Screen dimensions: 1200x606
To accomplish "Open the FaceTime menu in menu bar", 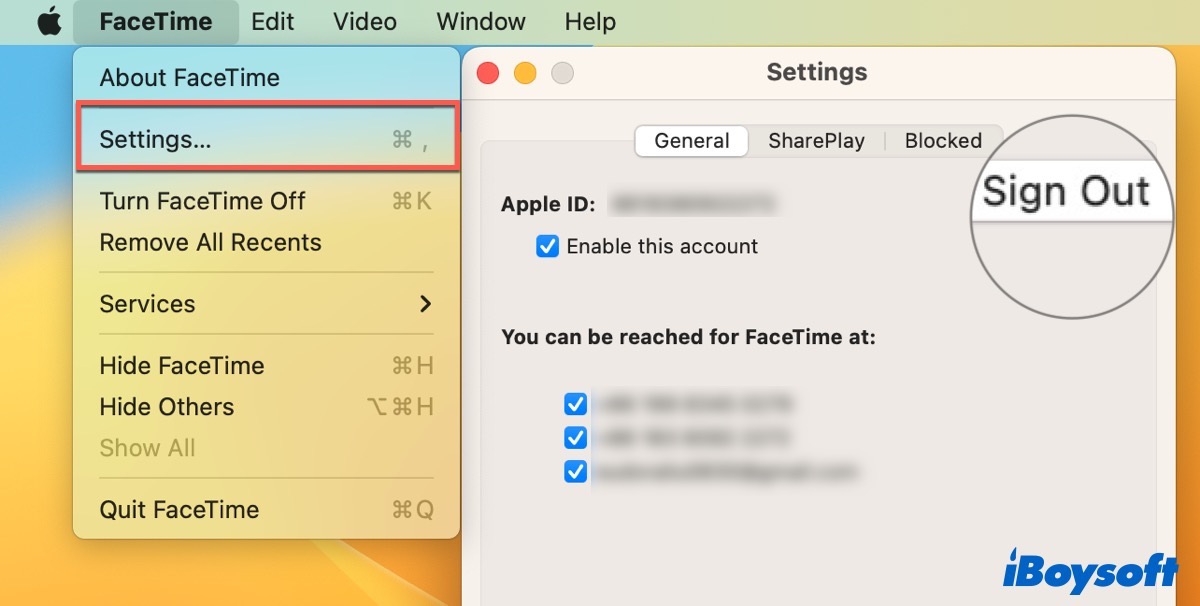I will (156, 22).
